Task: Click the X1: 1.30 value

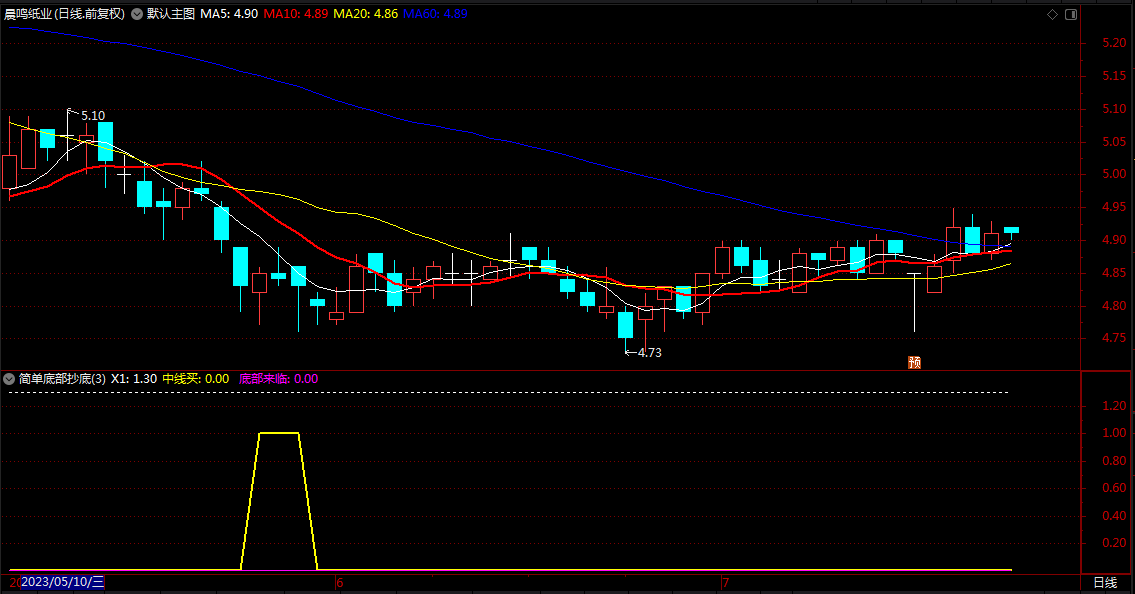Action: (x=134, y=378)
